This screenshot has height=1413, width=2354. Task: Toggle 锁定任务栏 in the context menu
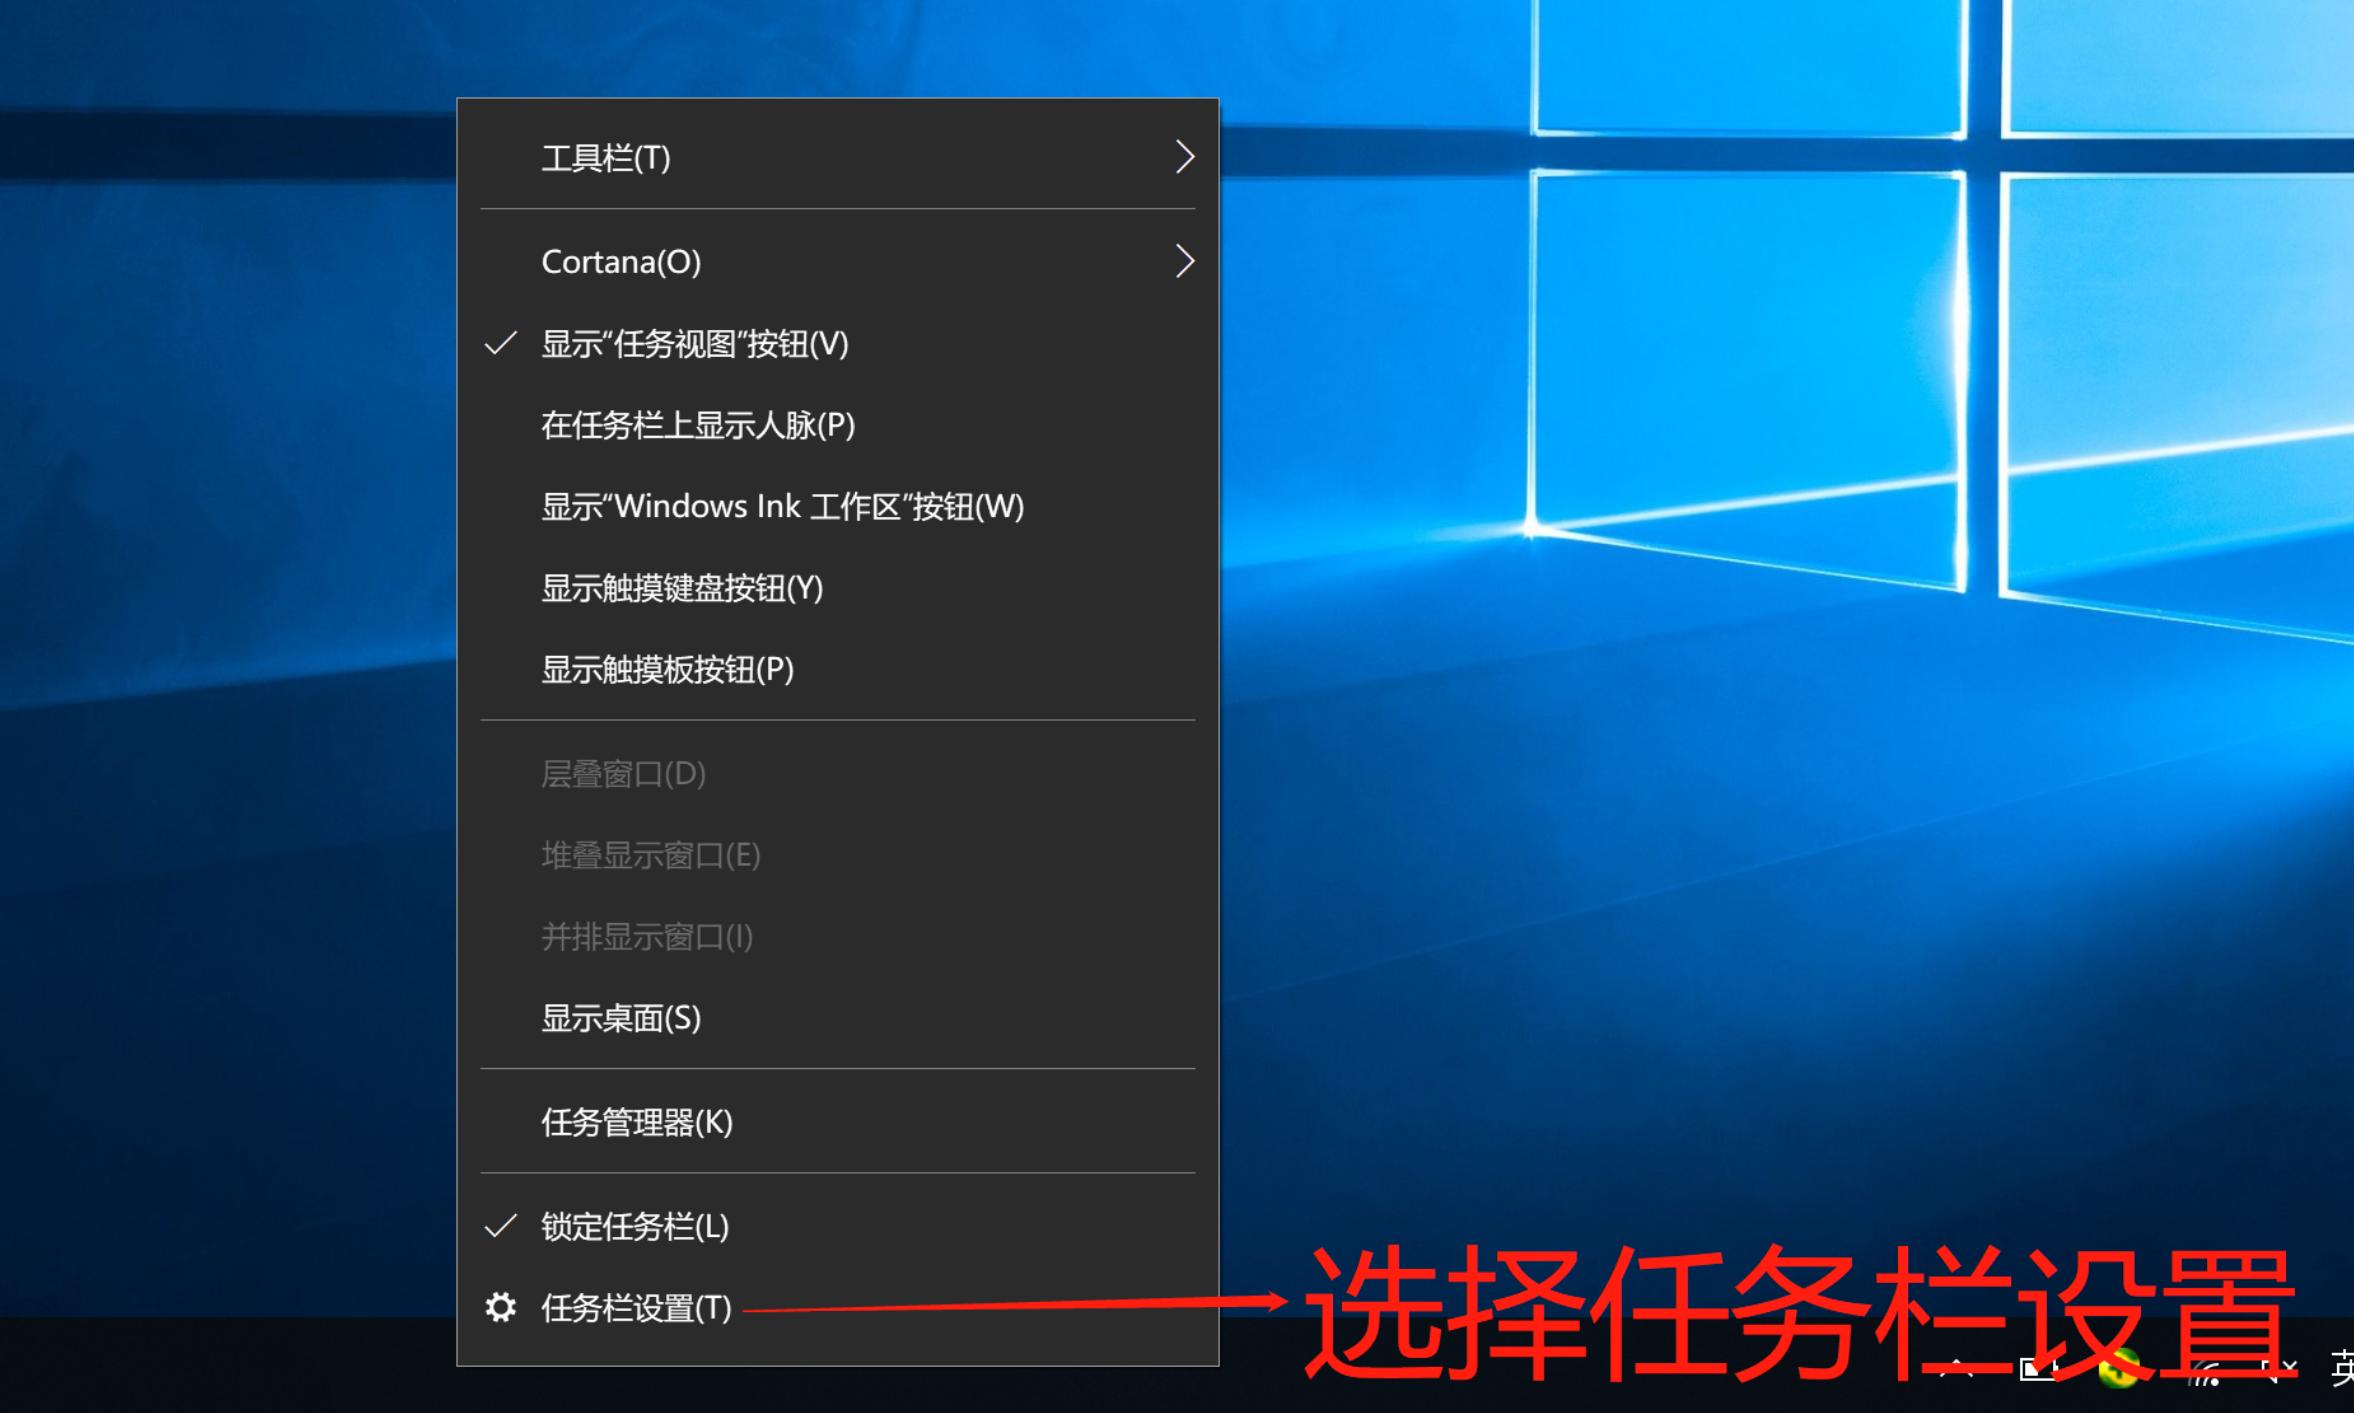(633, 1226)
